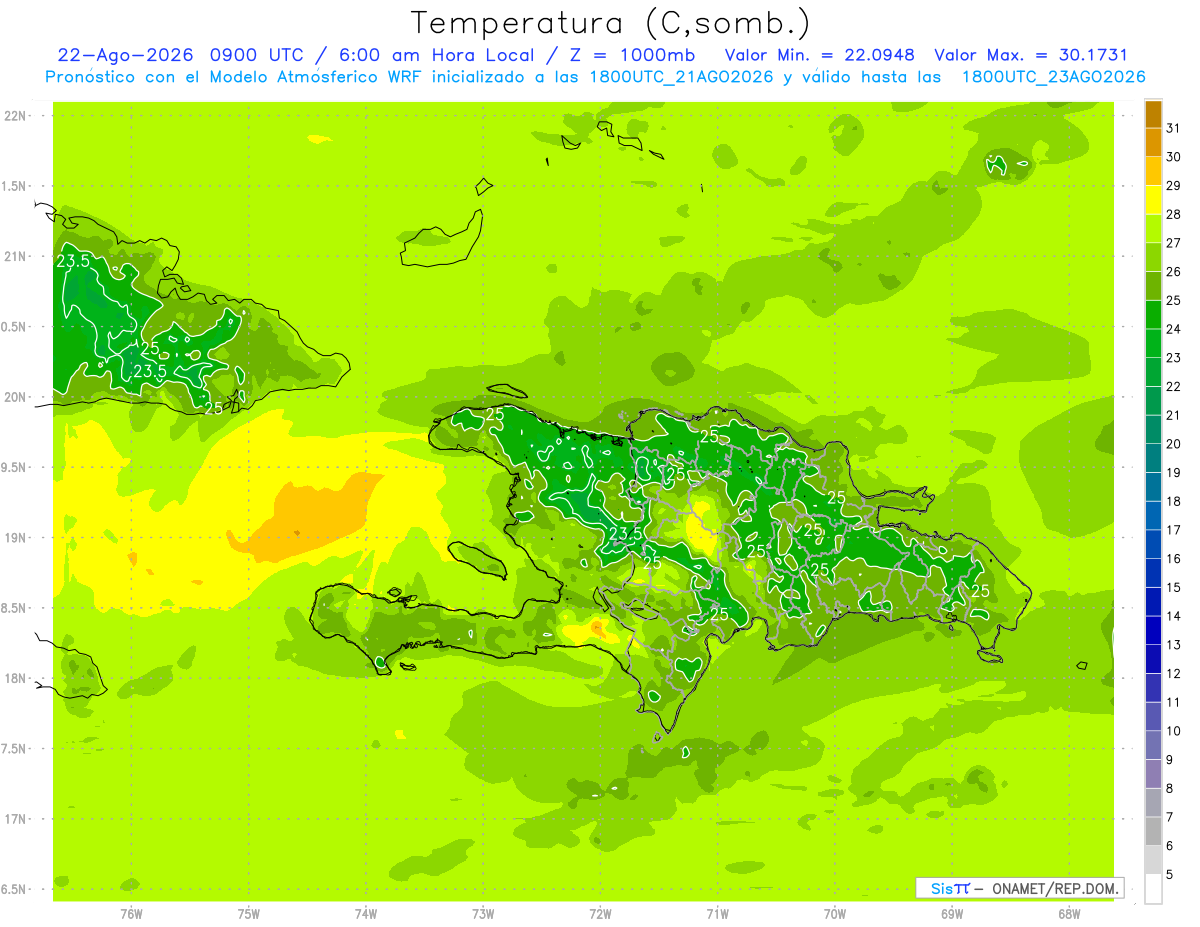Click the dark orange swatch at the colorbar top

tap(1153, 114)
